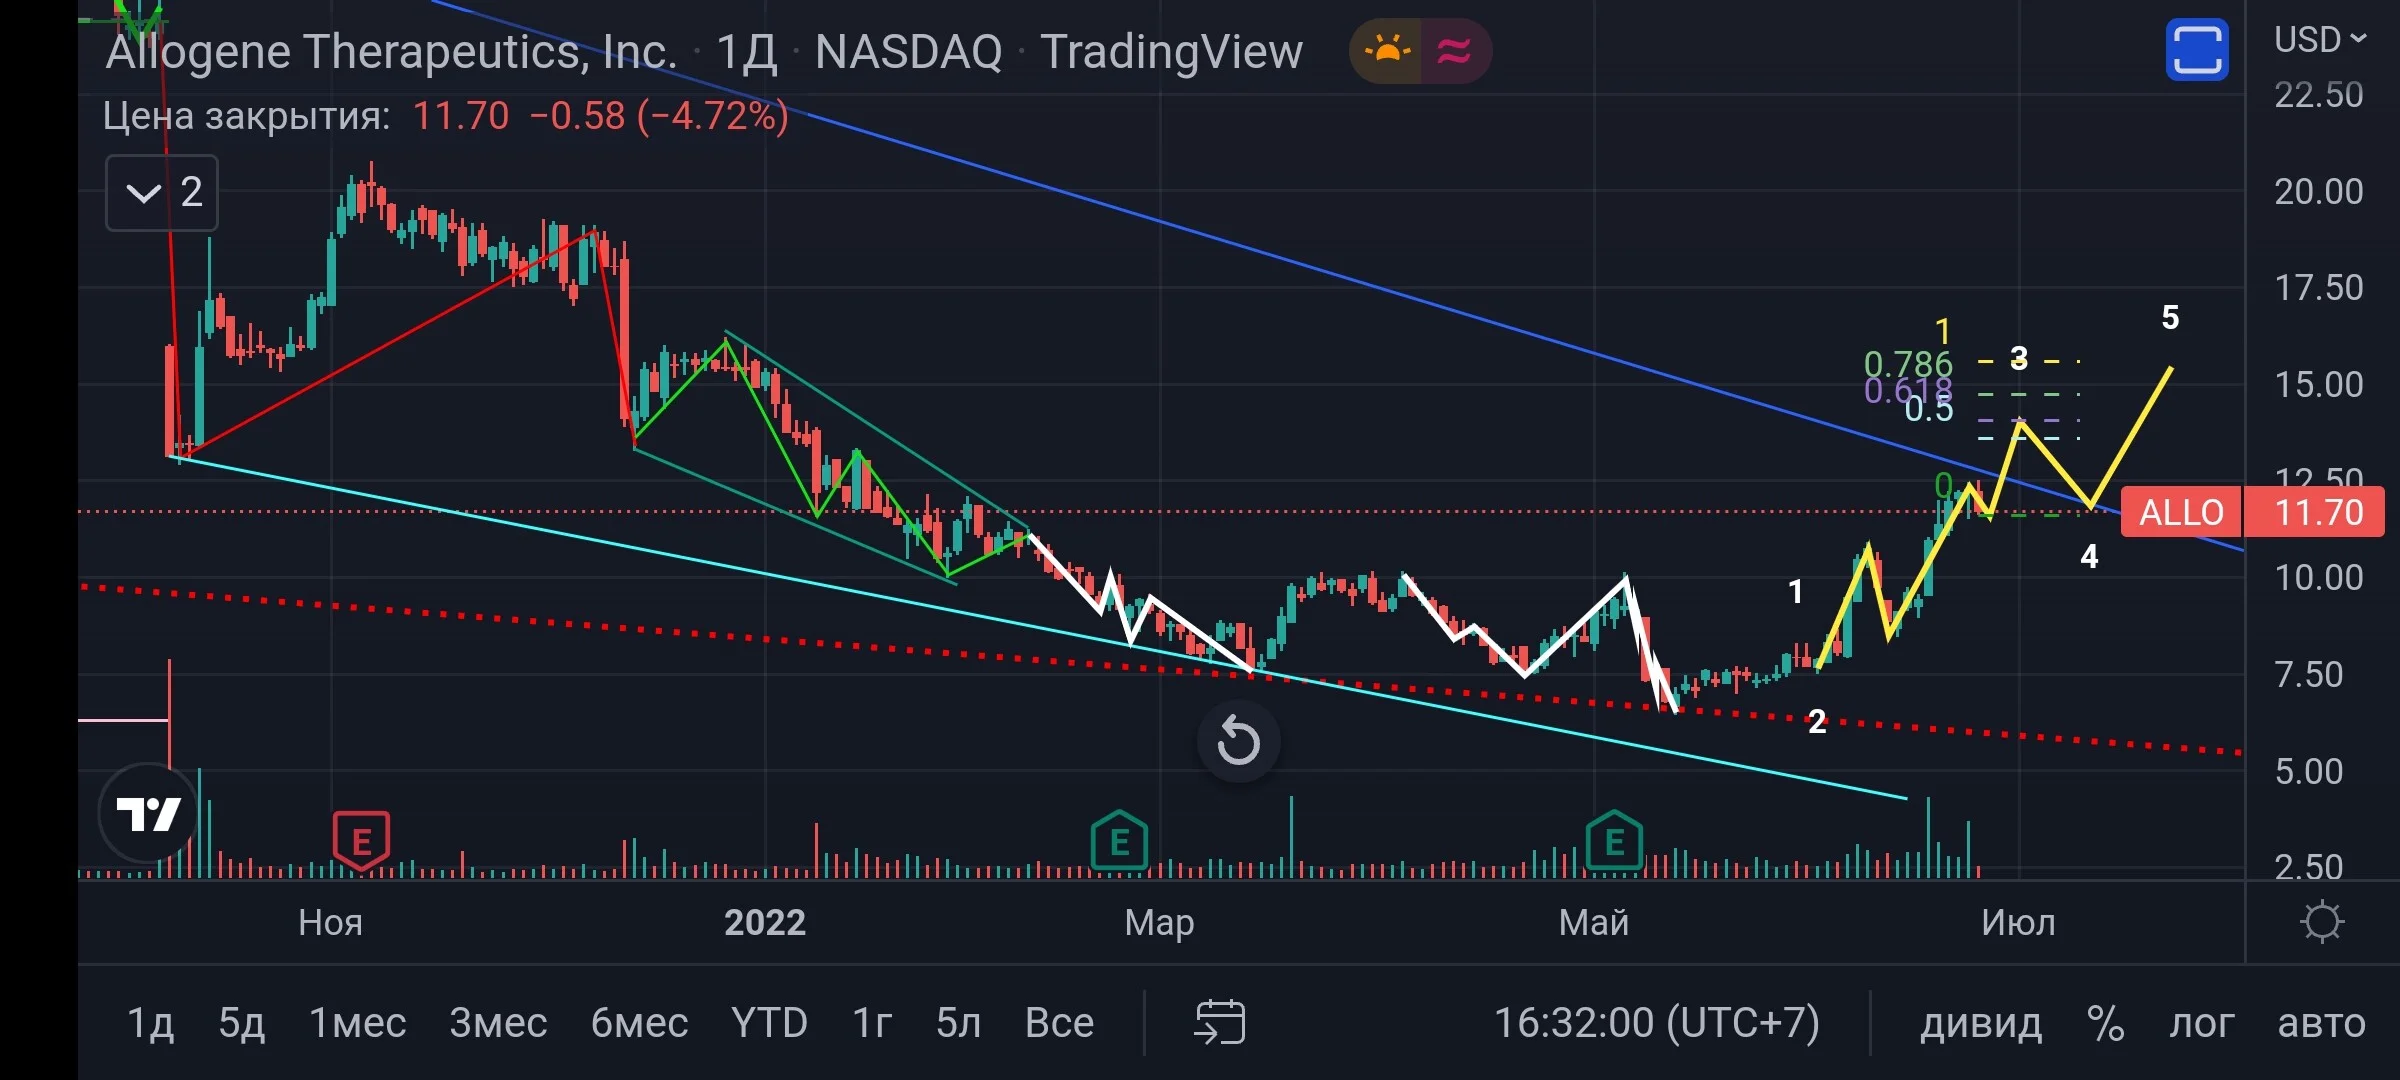Reset chart view with the undo arrow

(x=1238, y=742)
